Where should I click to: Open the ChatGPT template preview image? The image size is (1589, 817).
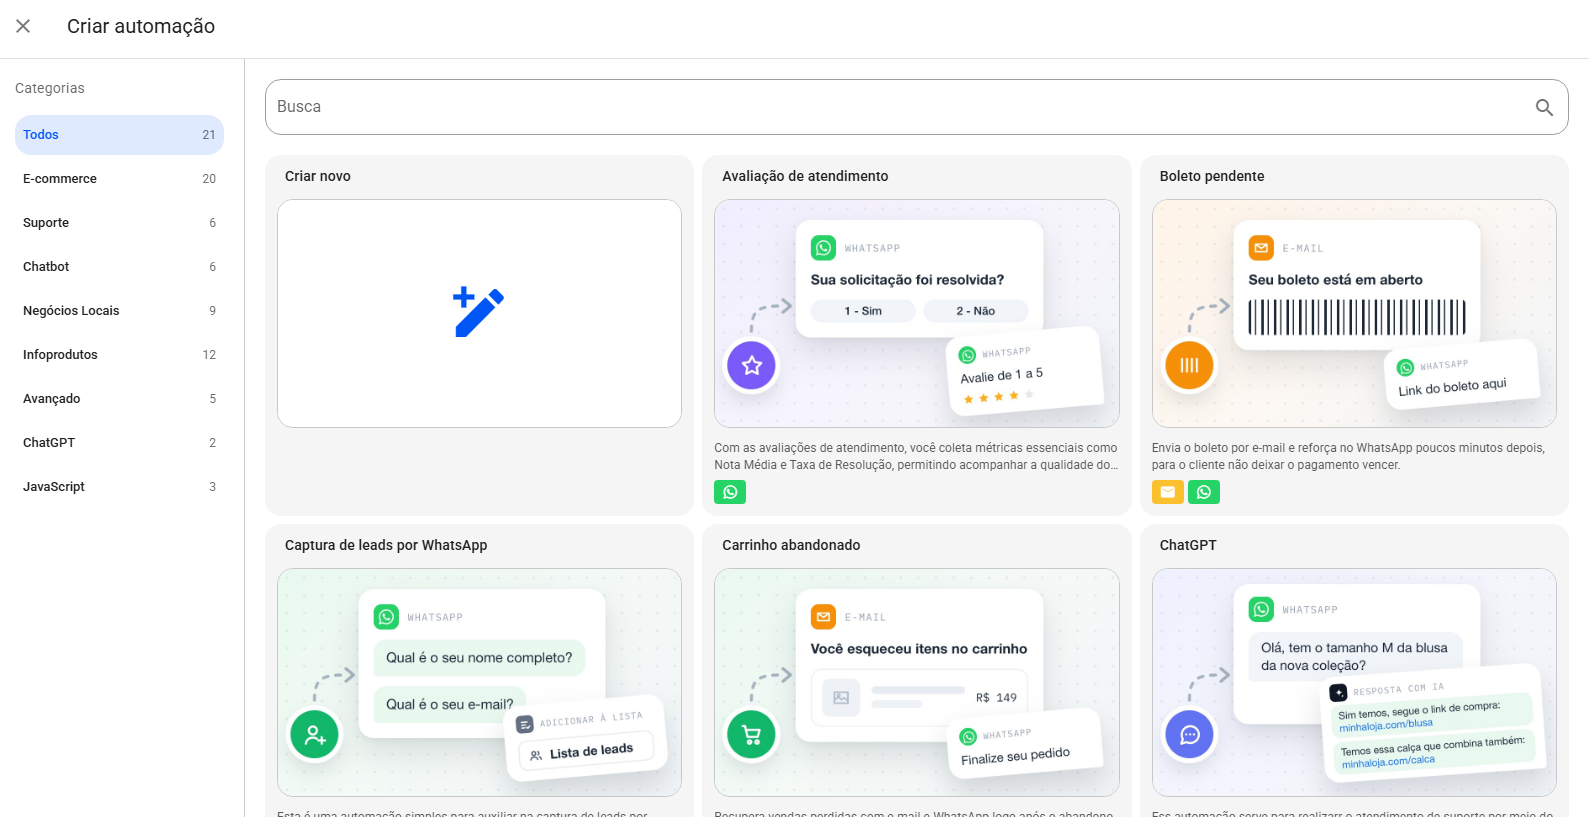click(1354, 682)
